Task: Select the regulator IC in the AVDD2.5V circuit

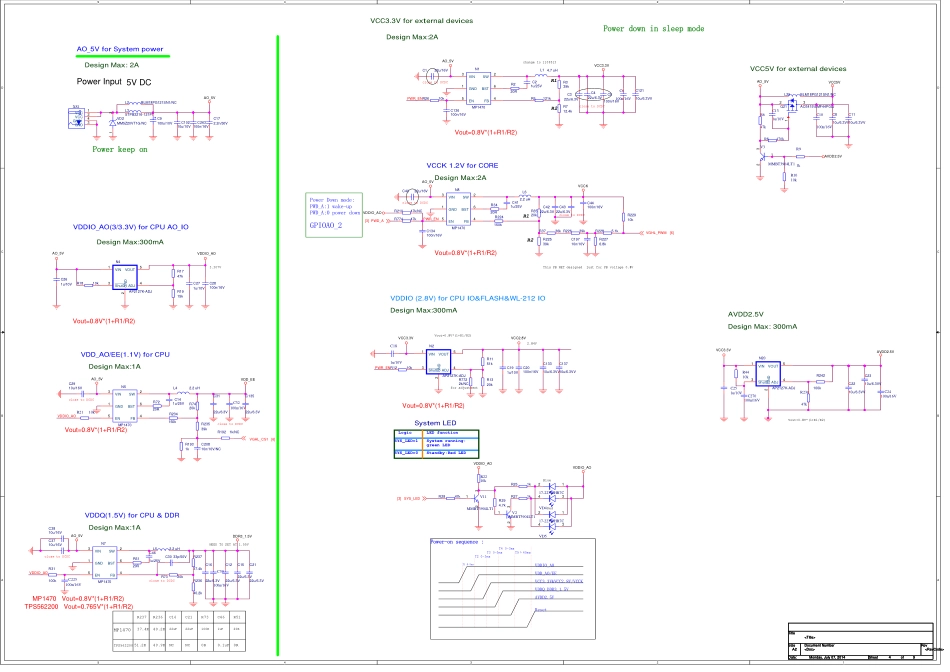Action: [768, 373]
